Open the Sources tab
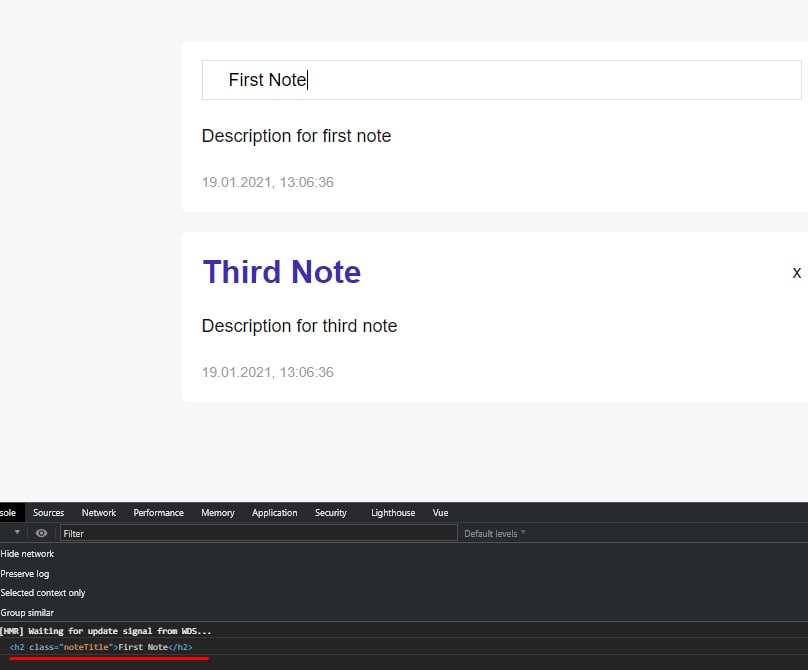 [x=48, y=513]
